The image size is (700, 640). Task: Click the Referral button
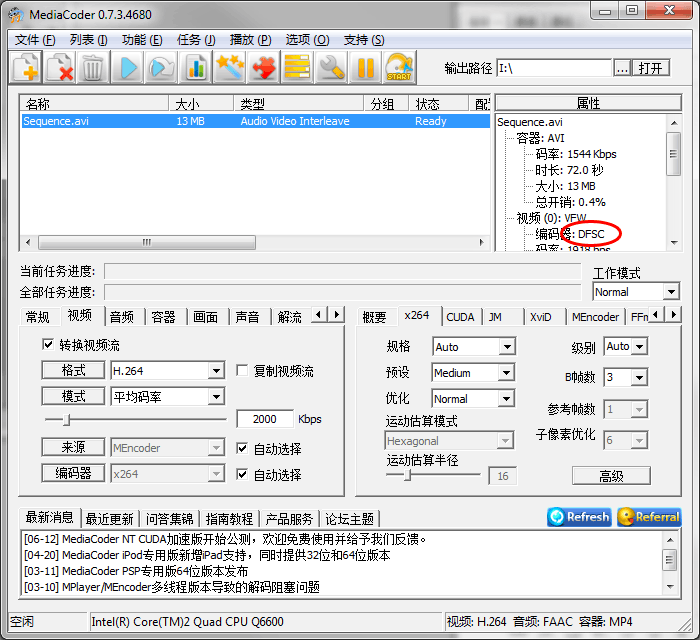pos(650,517)
